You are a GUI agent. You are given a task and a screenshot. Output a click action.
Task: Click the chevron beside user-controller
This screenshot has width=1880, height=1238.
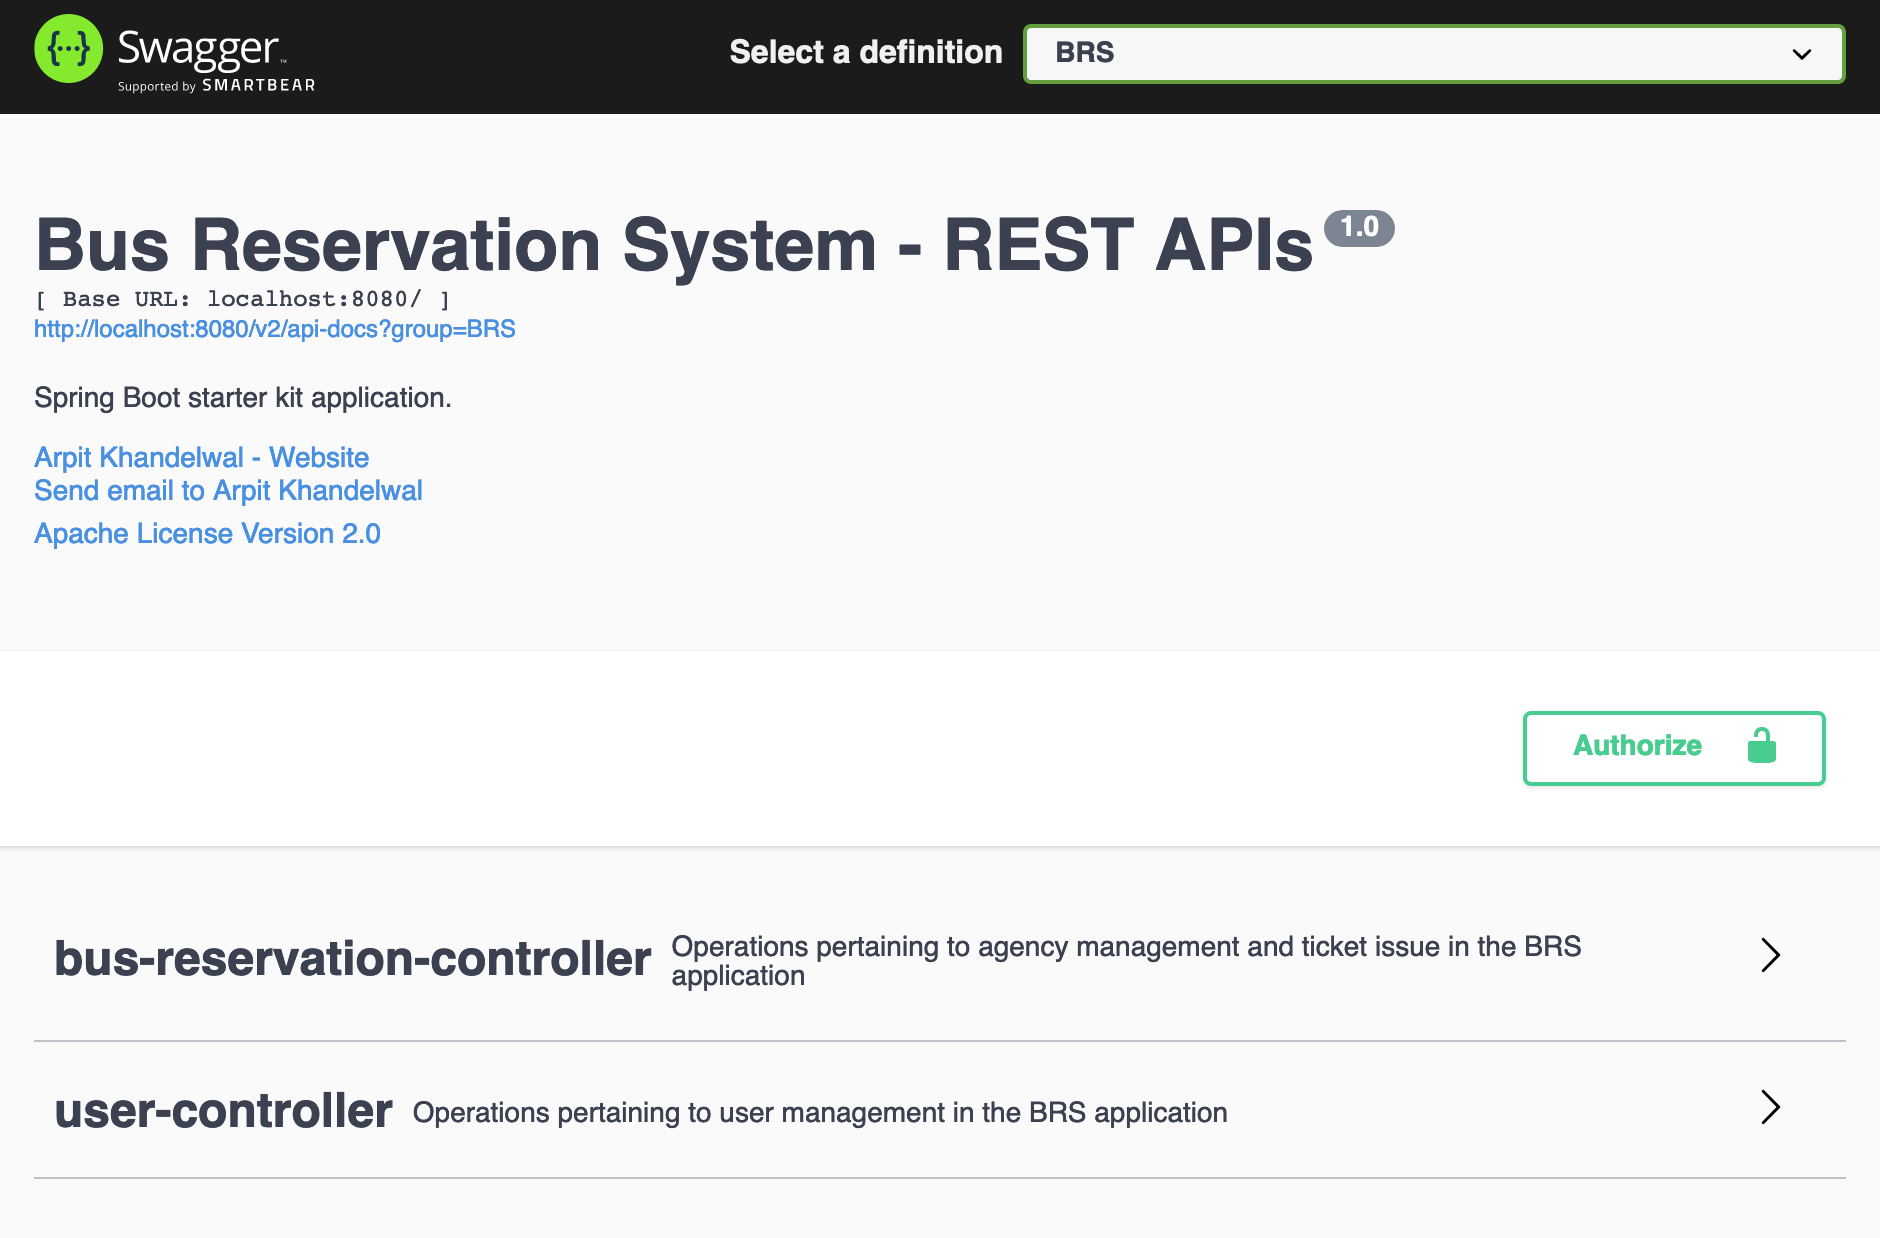tap(1770, 1107)
